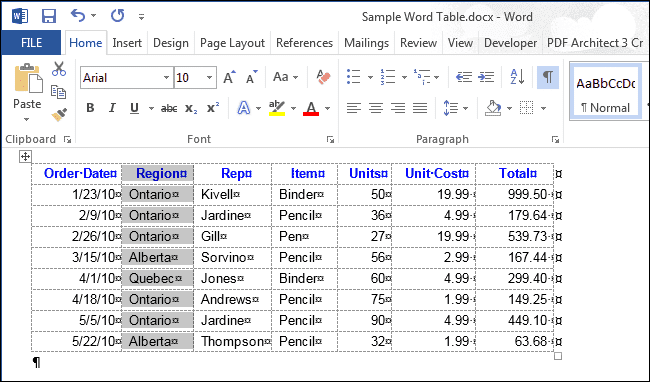Toggle Superscript formatting
This screenshot has width=650, height=382.
pos(213,108)
